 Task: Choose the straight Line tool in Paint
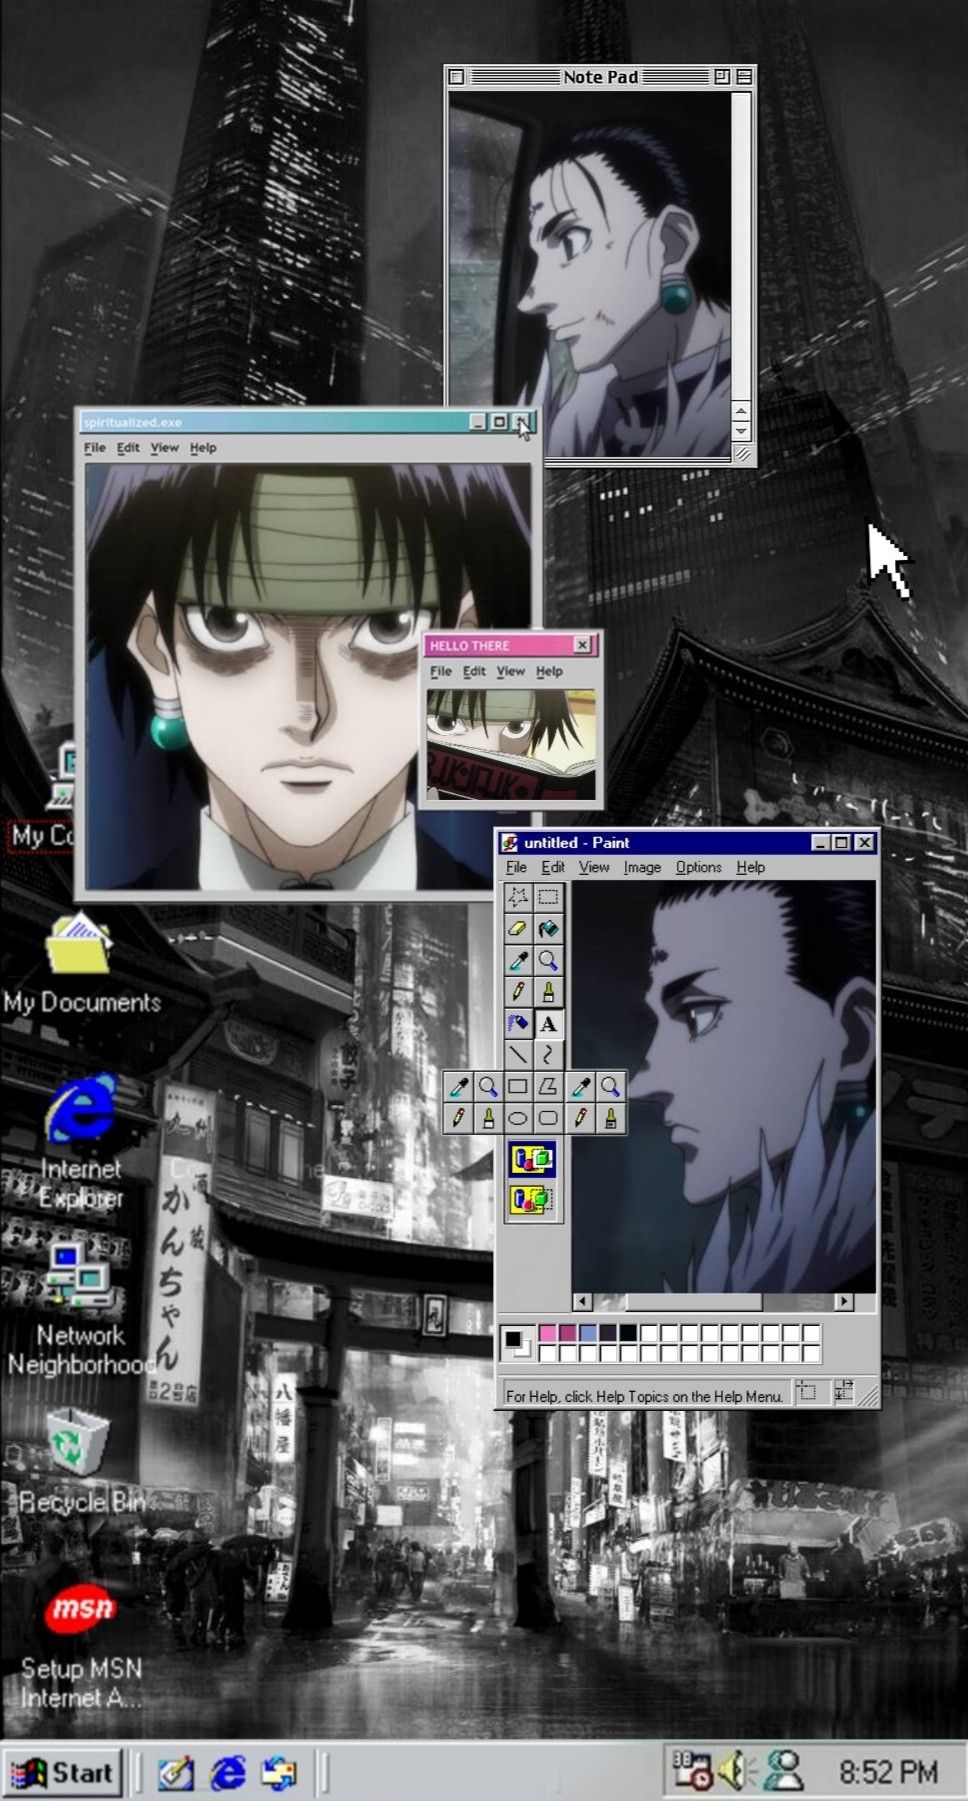(x=517, y=1054)
